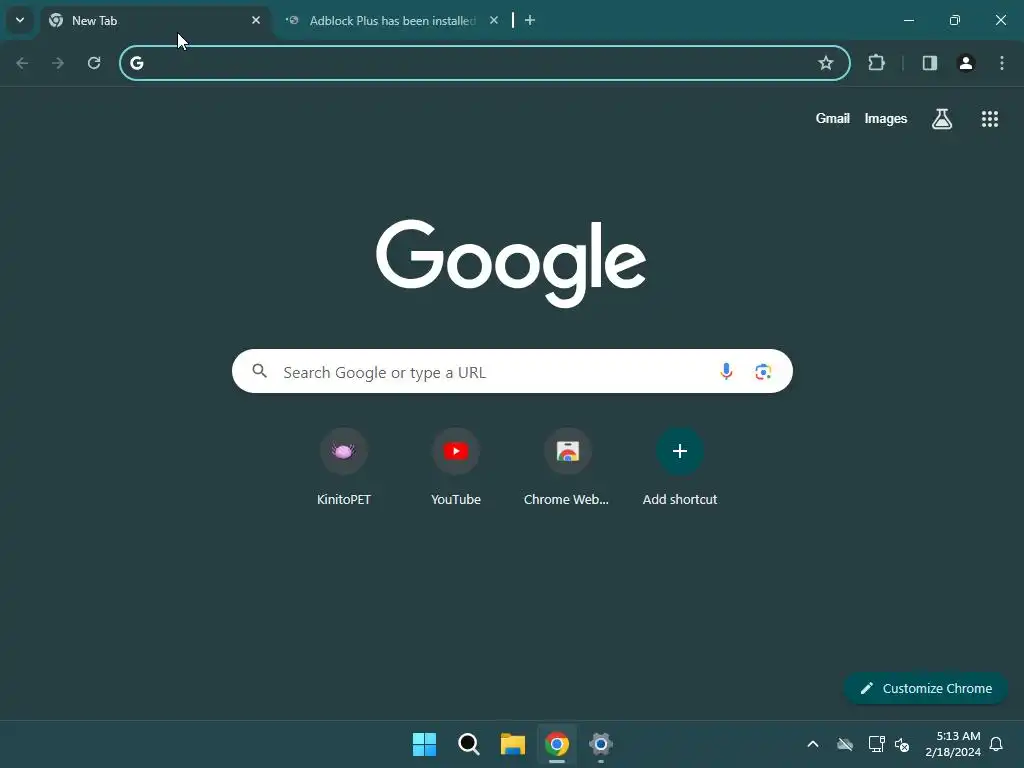1024x768 pixels.
Task: Open the Google apps grid
Action: pos(989,119)
